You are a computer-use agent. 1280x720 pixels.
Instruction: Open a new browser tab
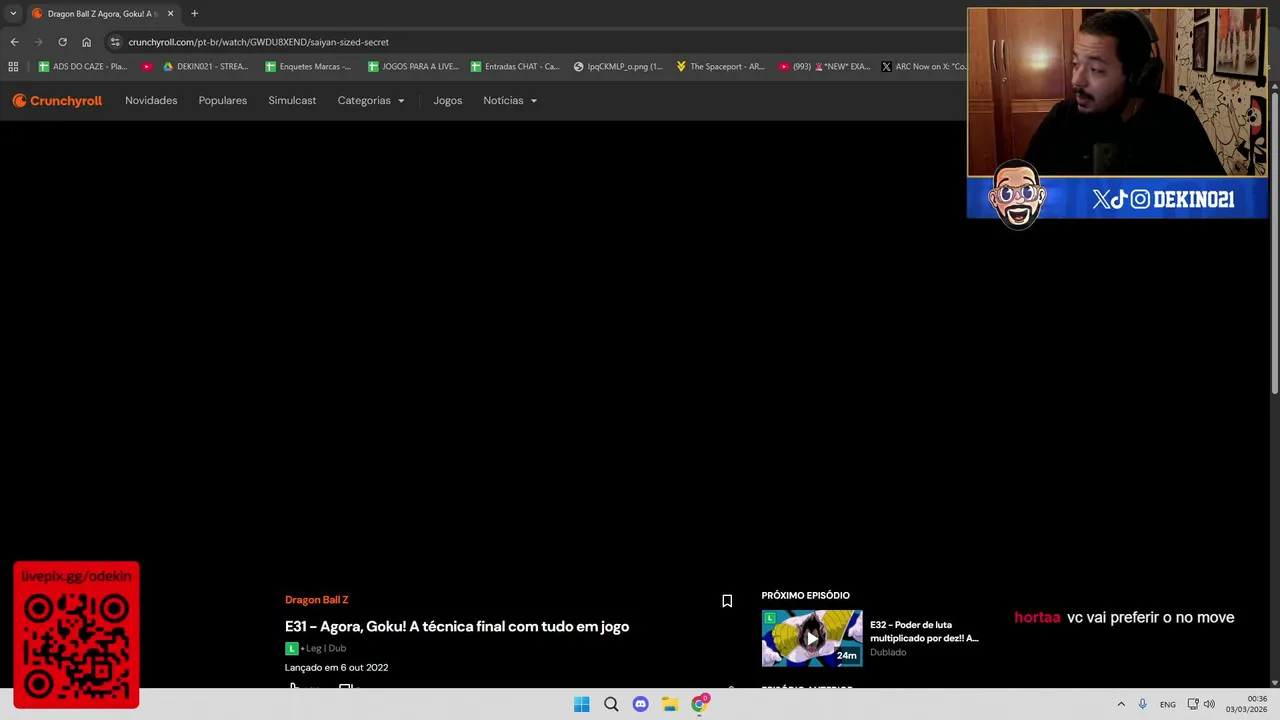tap(194, 13)
